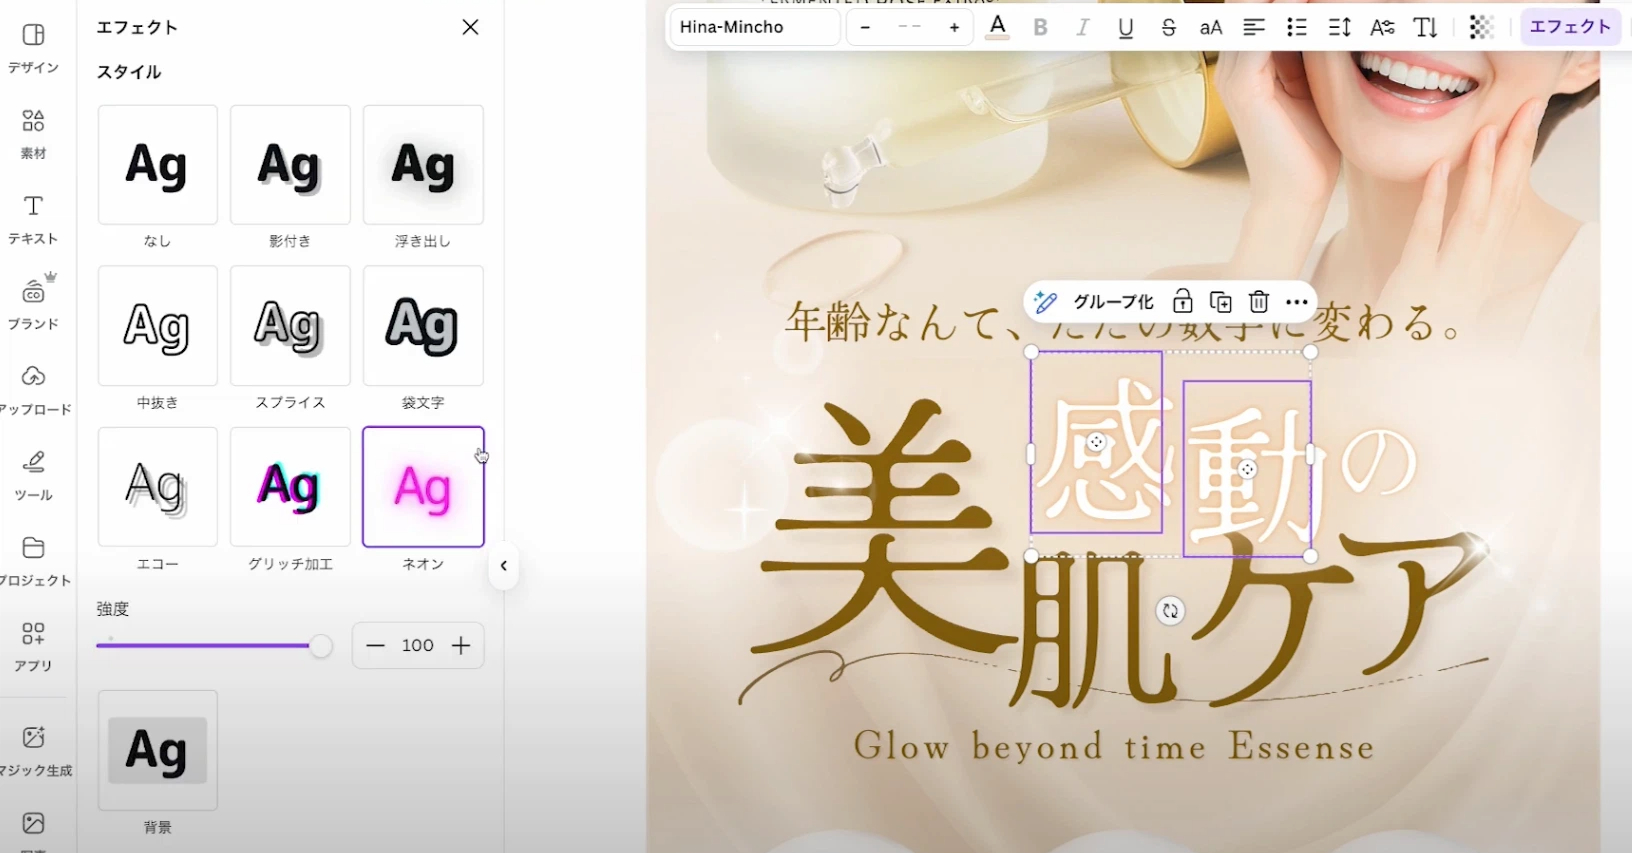Open the アップロード sidebar tab

(x=33, y=389)
